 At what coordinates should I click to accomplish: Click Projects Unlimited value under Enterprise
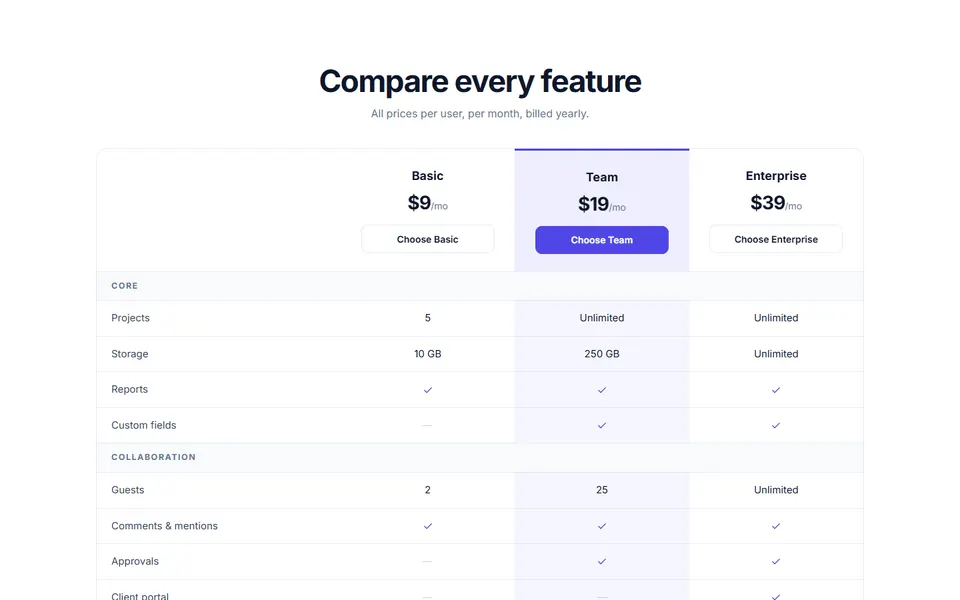[776, 318]
